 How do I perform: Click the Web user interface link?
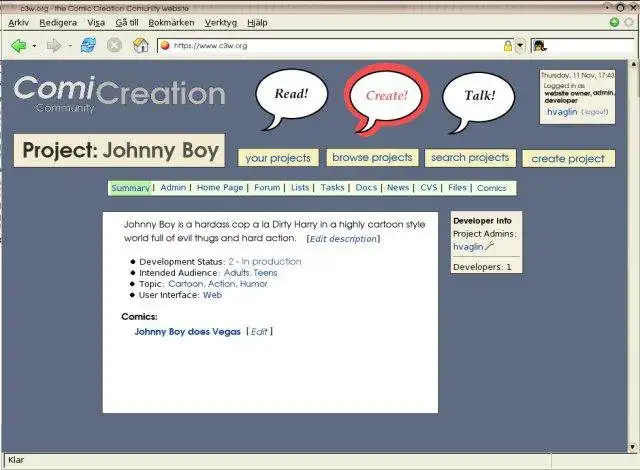point(212,295)
